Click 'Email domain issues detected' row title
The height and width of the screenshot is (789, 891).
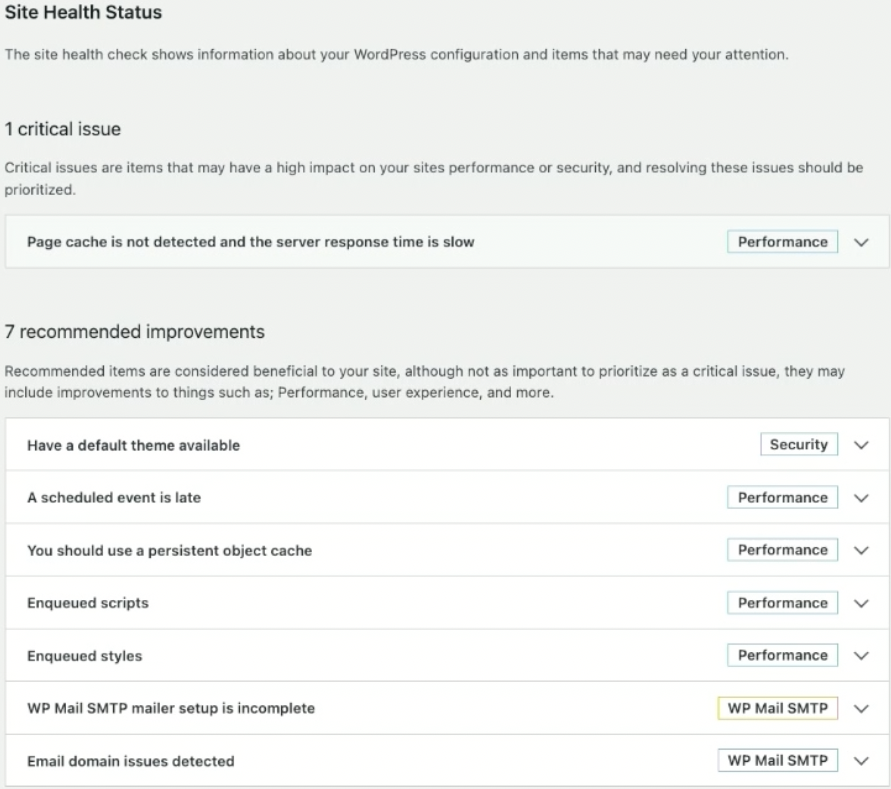coord(131,761)
